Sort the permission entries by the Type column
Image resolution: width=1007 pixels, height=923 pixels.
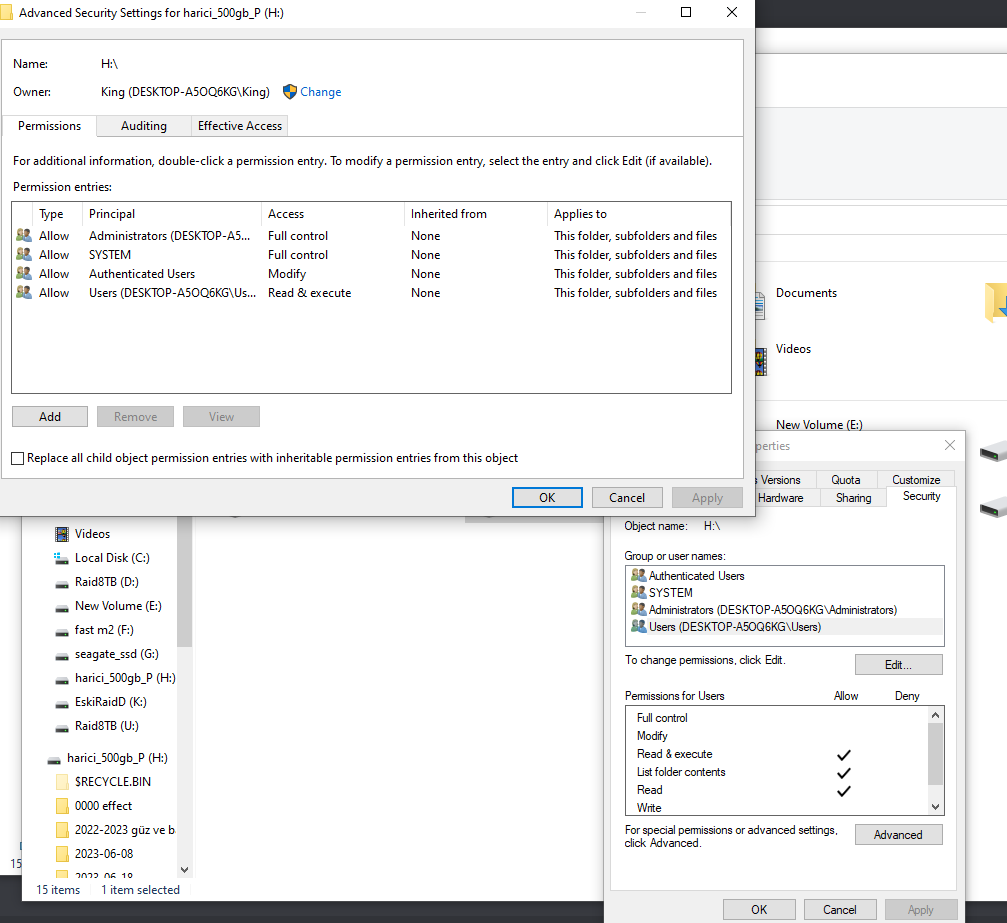[x=57, y=214]
